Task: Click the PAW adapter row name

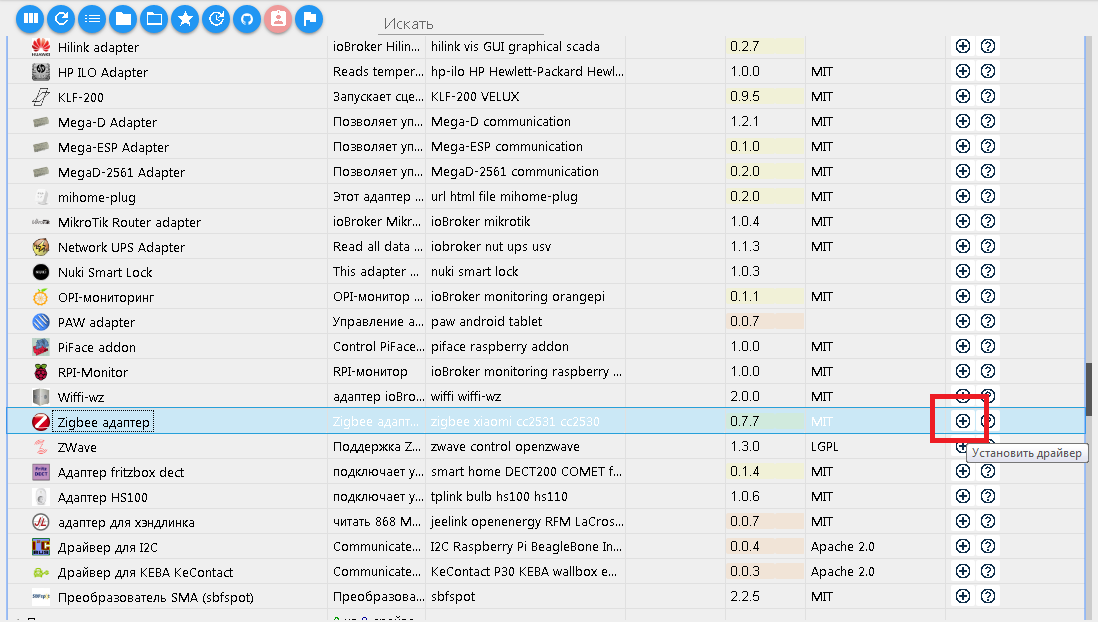Action: pos(96,322)
